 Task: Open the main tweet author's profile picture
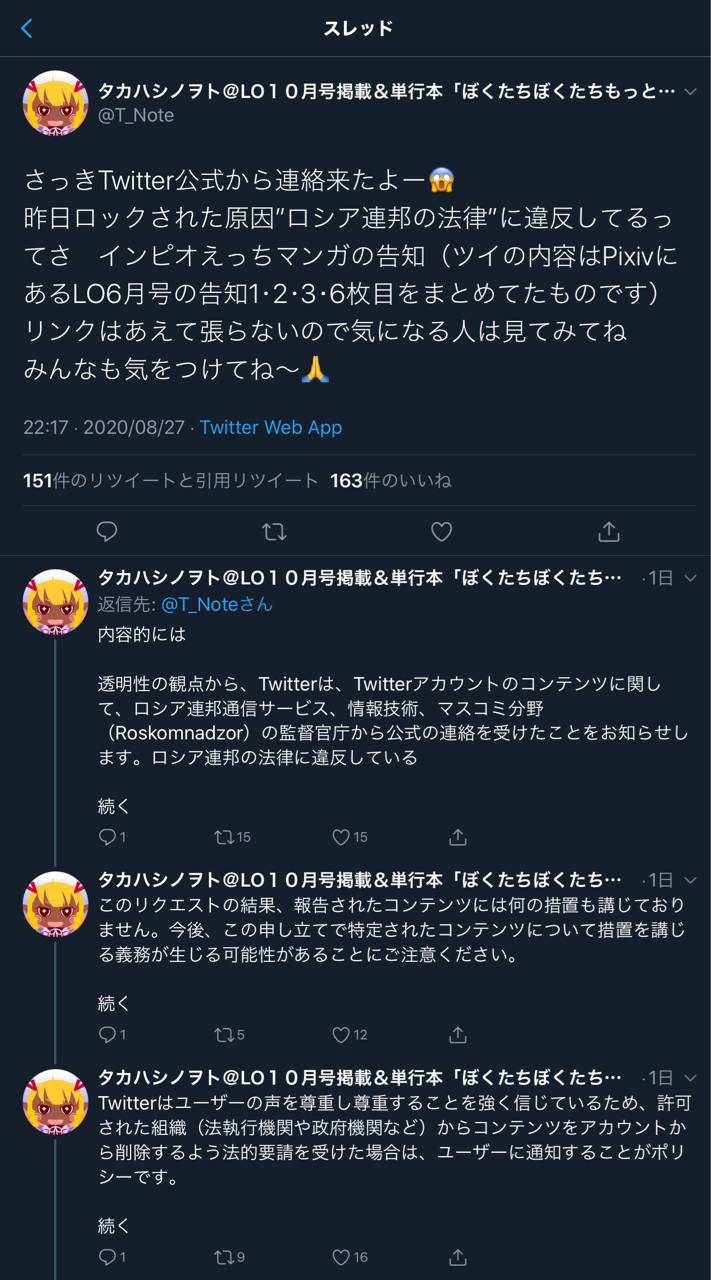[x=55, y=103]
